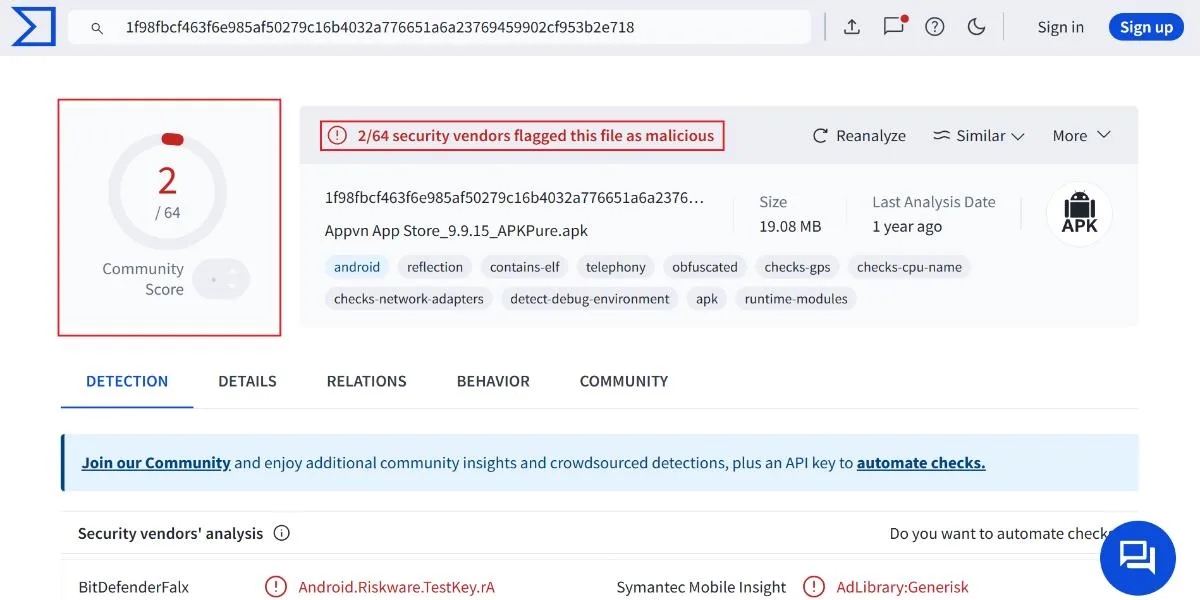
Task: Switch to the RELATIONS tab
Action: pos(366,381)
